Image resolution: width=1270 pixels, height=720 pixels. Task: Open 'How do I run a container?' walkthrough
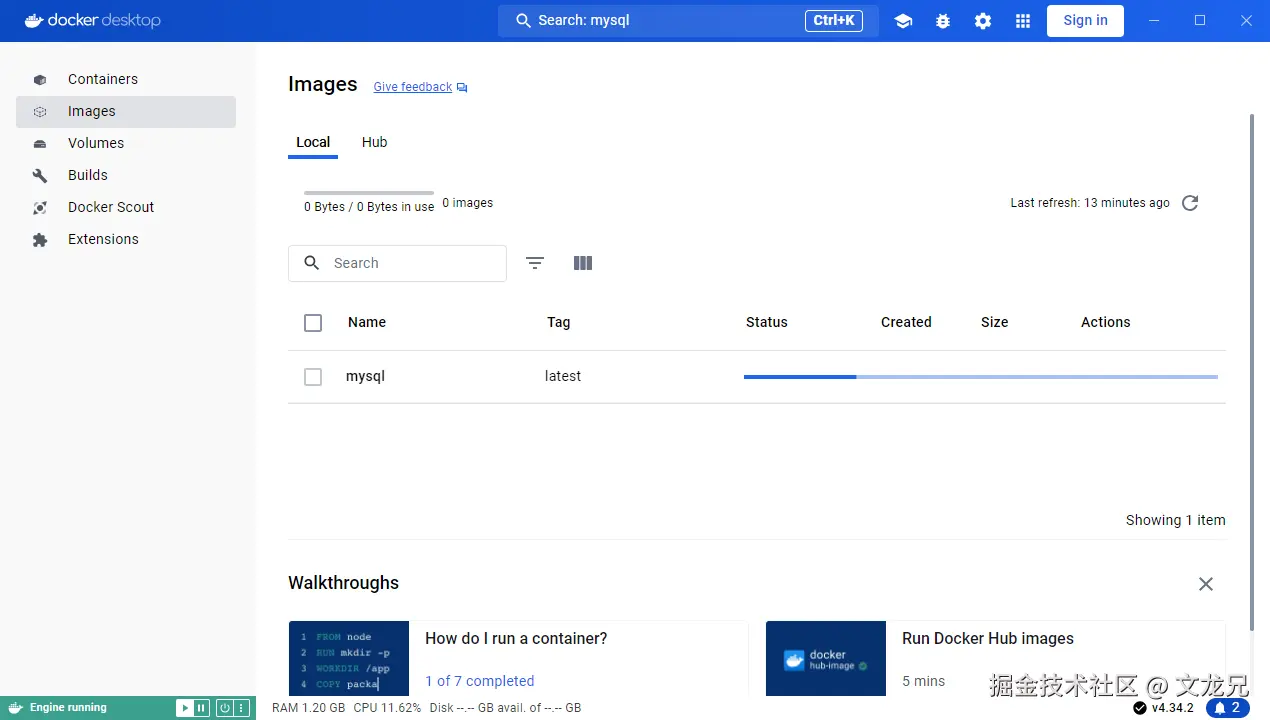click(516, 639)
